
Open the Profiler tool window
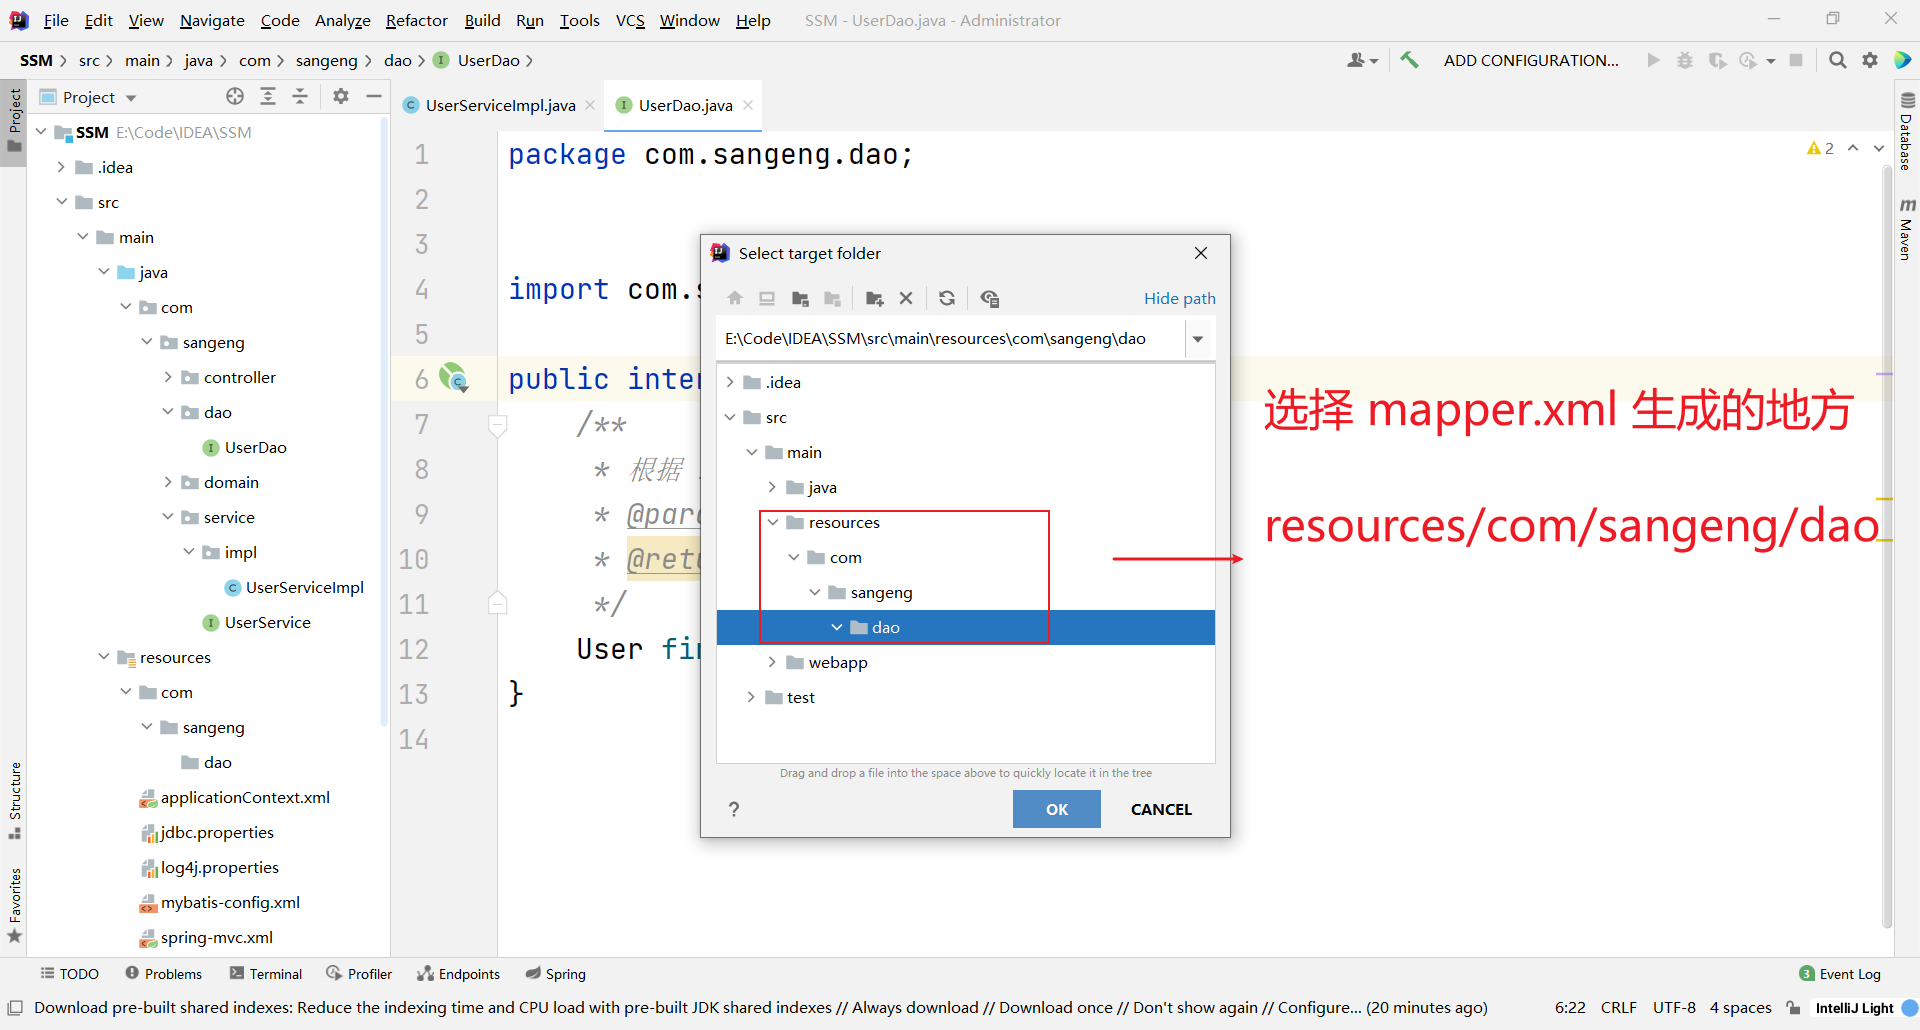pos(359,974)
